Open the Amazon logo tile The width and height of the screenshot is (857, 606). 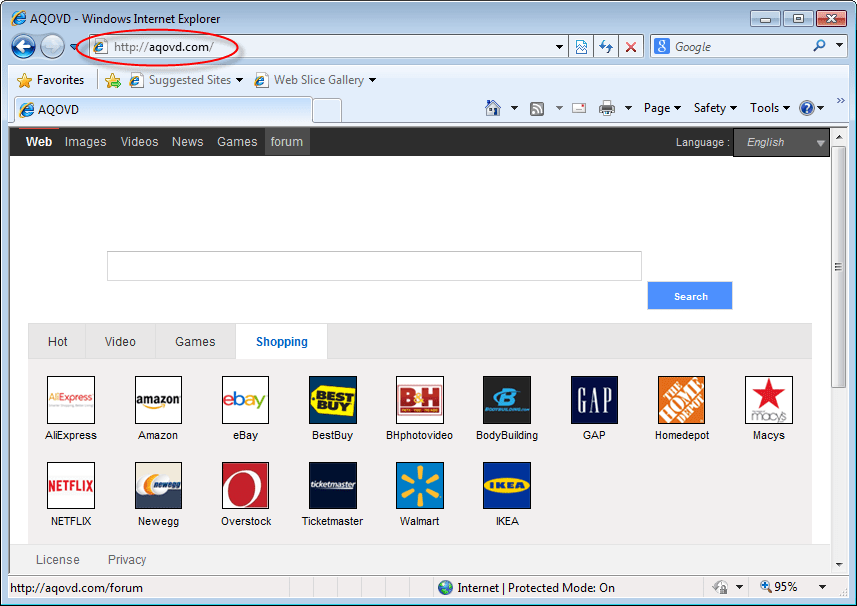coord(159,400)
